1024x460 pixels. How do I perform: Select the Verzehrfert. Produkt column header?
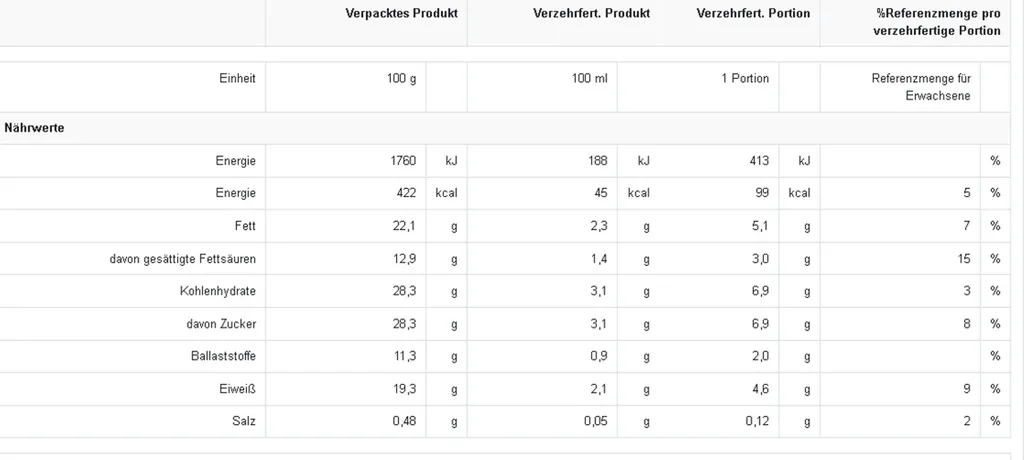click(592, 13)
